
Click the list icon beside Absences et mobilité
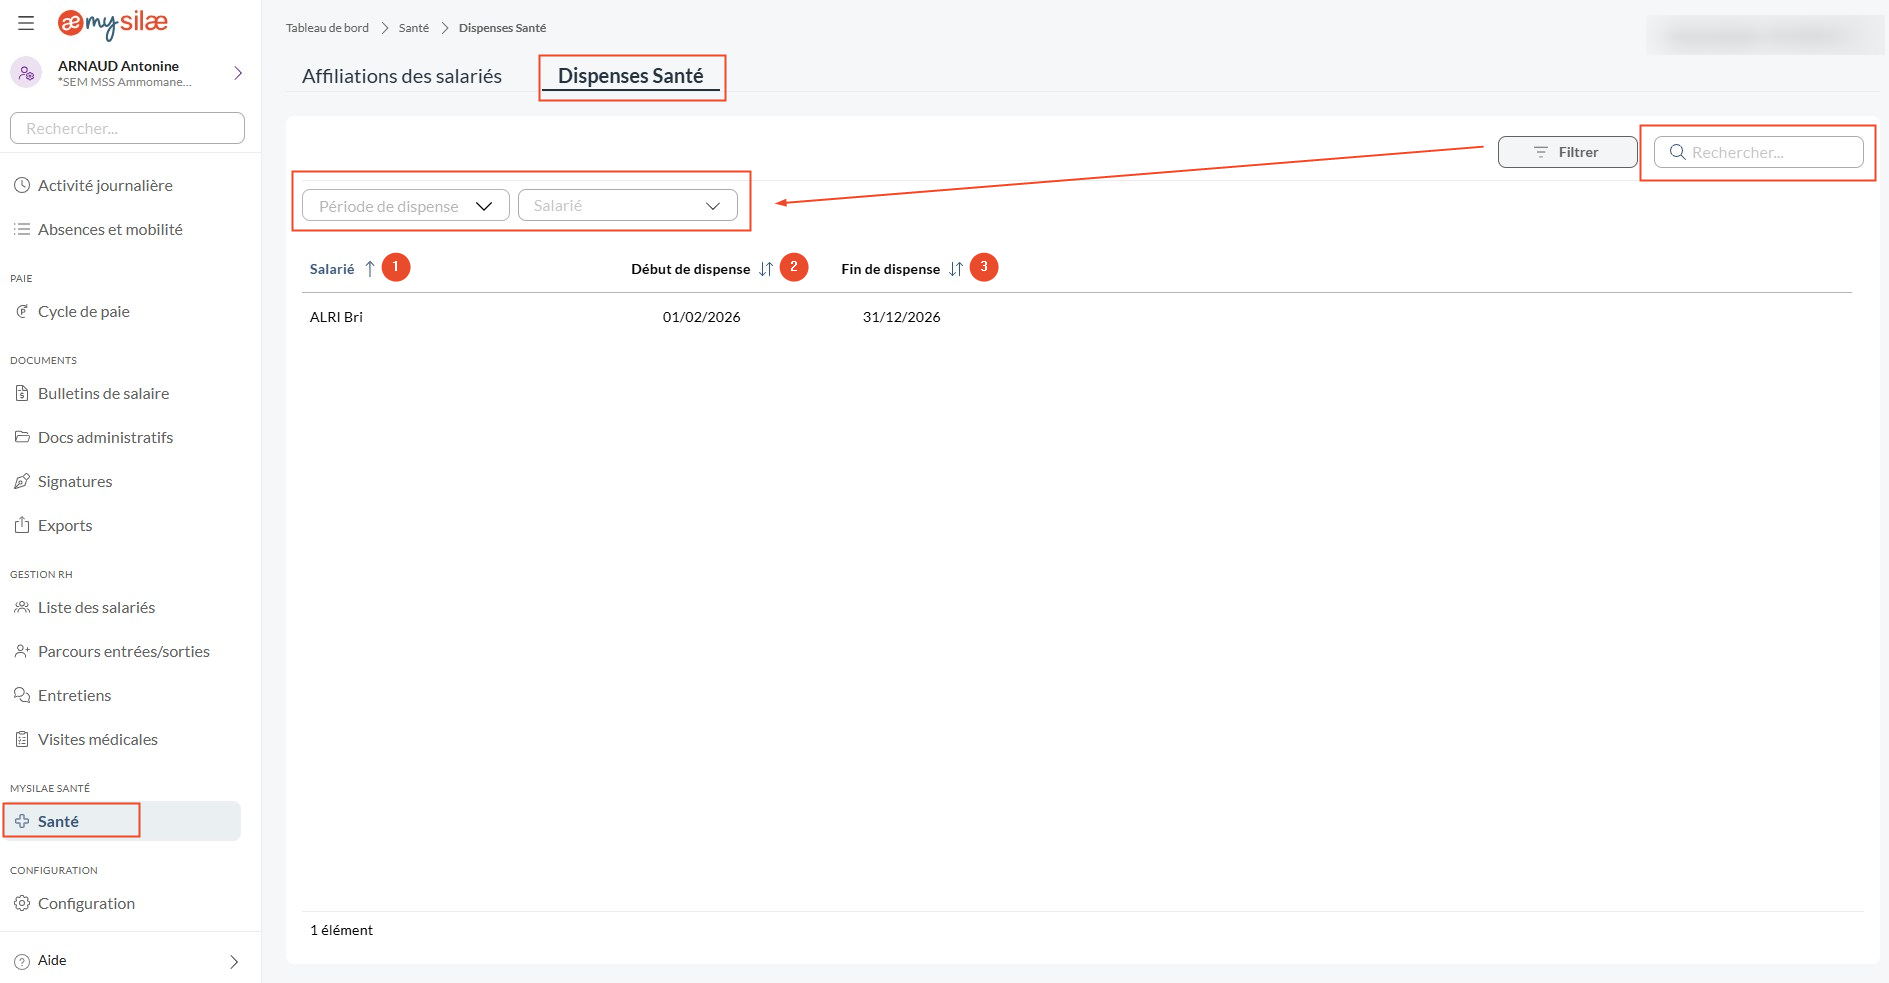pyautogui.click(x=22, y=229)
